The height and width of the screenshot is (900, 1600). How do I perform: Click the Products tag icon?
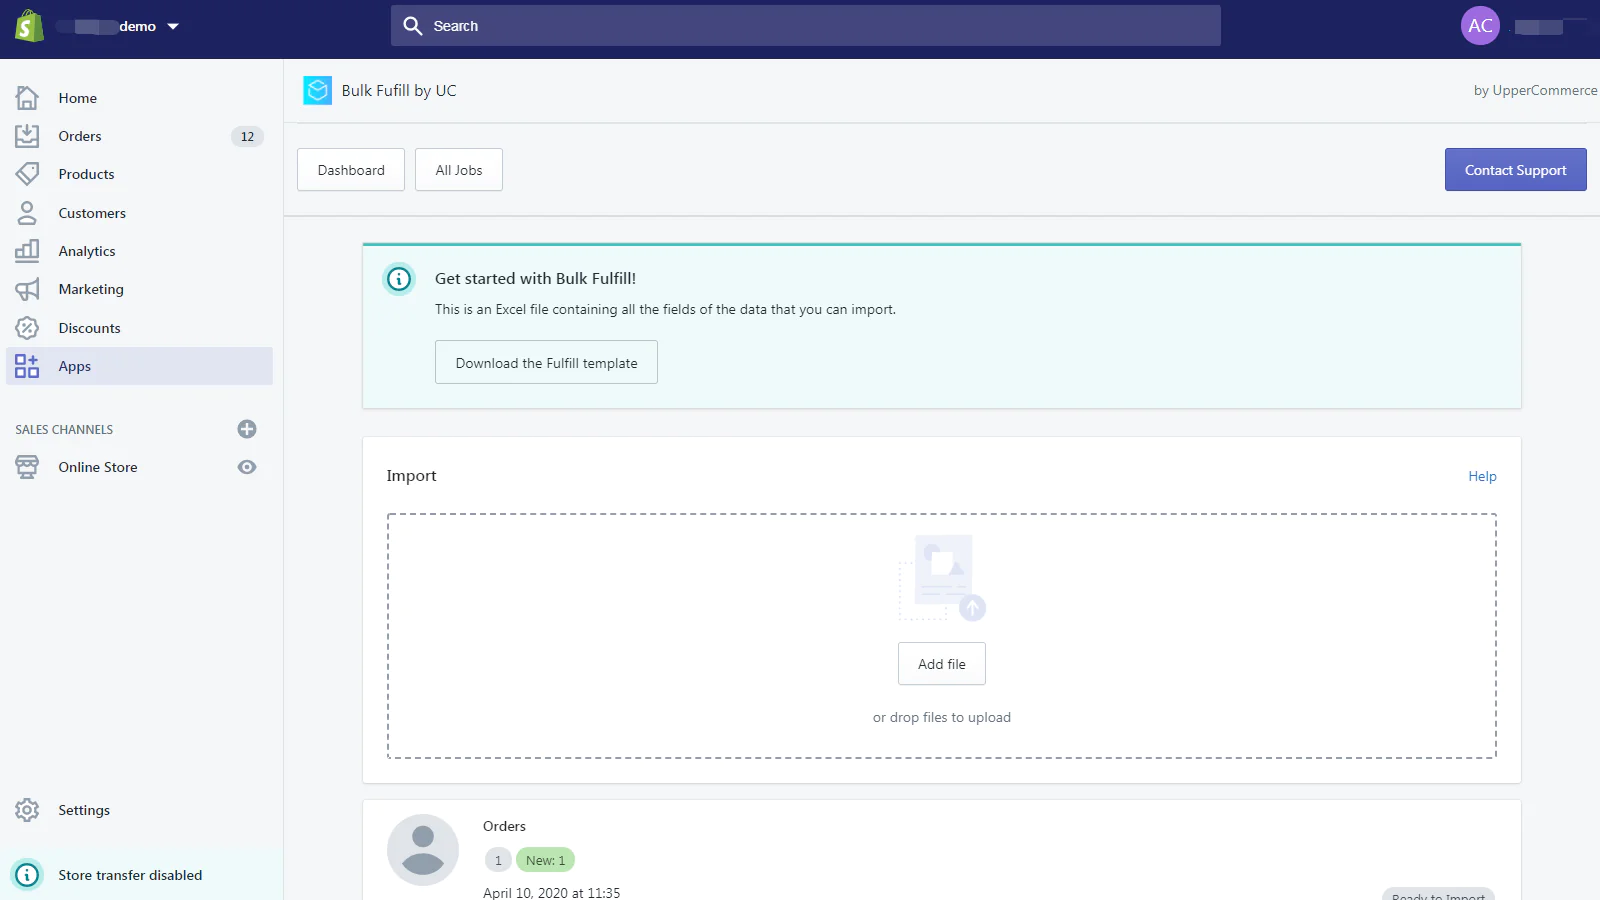pyautogui.click(x=27, y=174)
